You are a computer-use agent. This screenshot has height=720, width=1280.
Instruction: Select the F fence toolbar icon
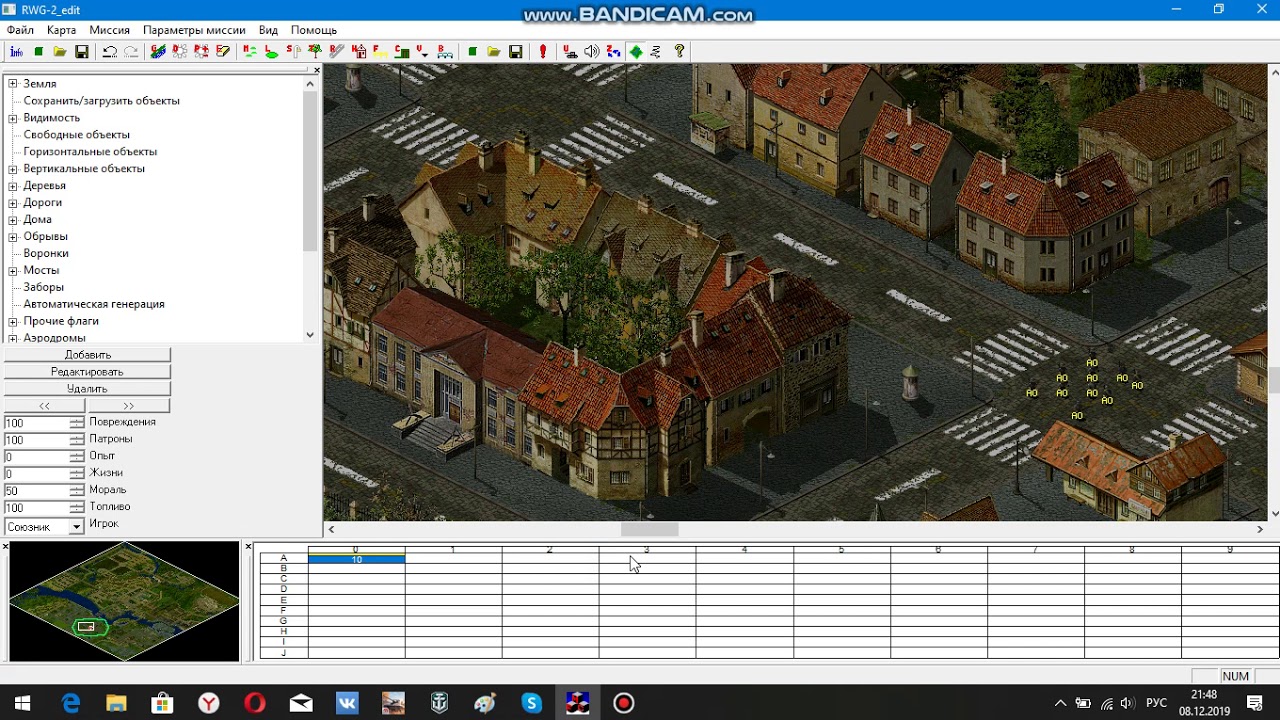[380, 52]
